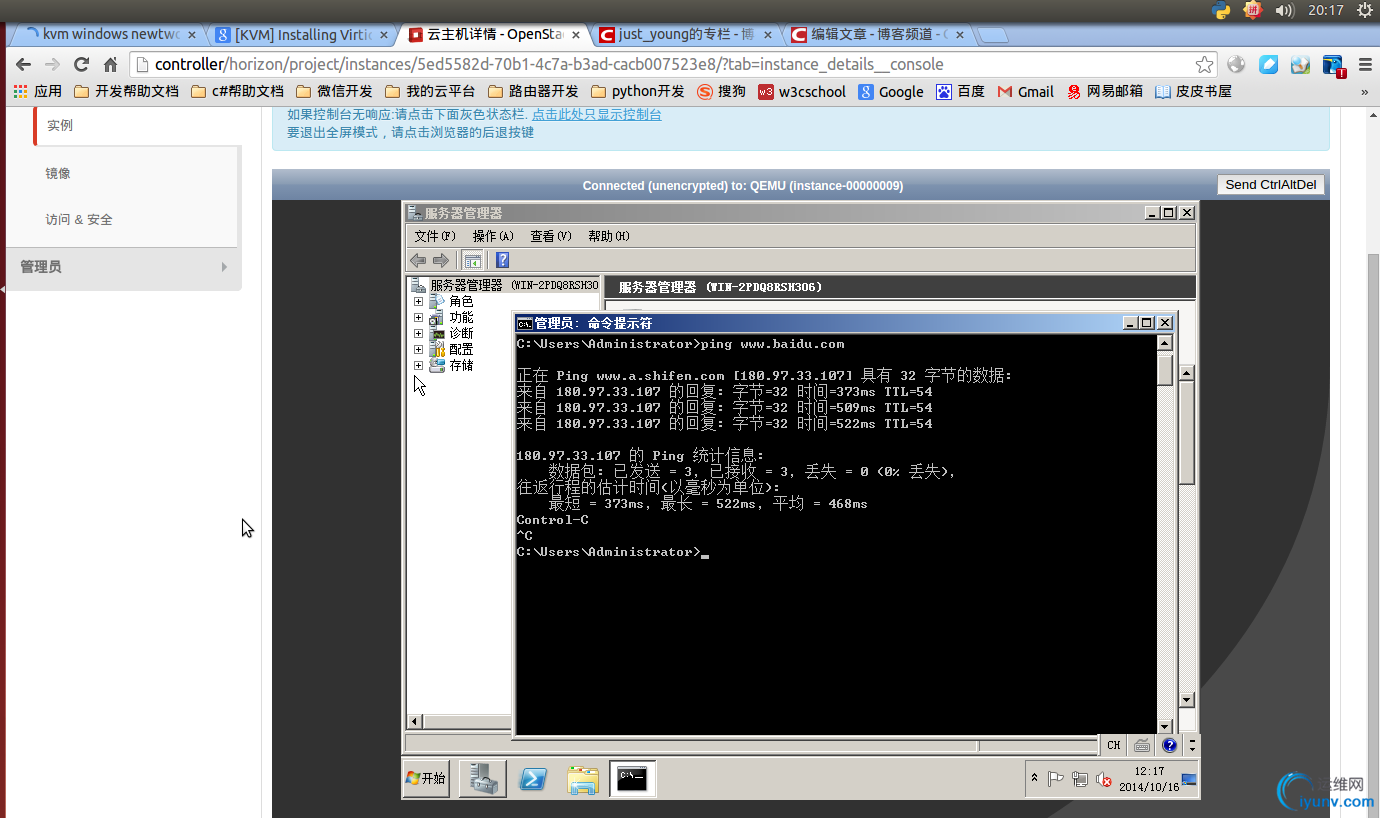1380x818 pixels.
Task: Click the network tray icon in Windows
Action: tap(1080, 779)
